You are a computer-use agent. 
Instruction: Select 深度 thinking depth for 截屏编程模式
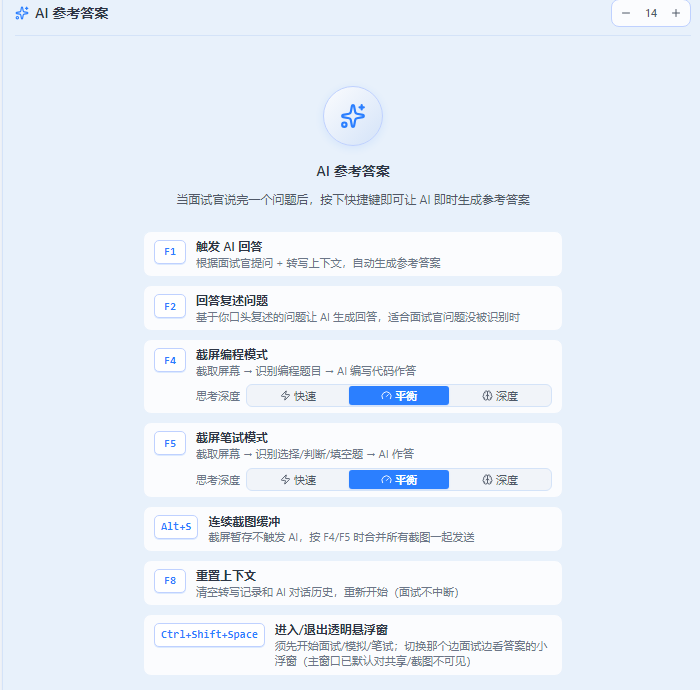(x=500, y=396)
